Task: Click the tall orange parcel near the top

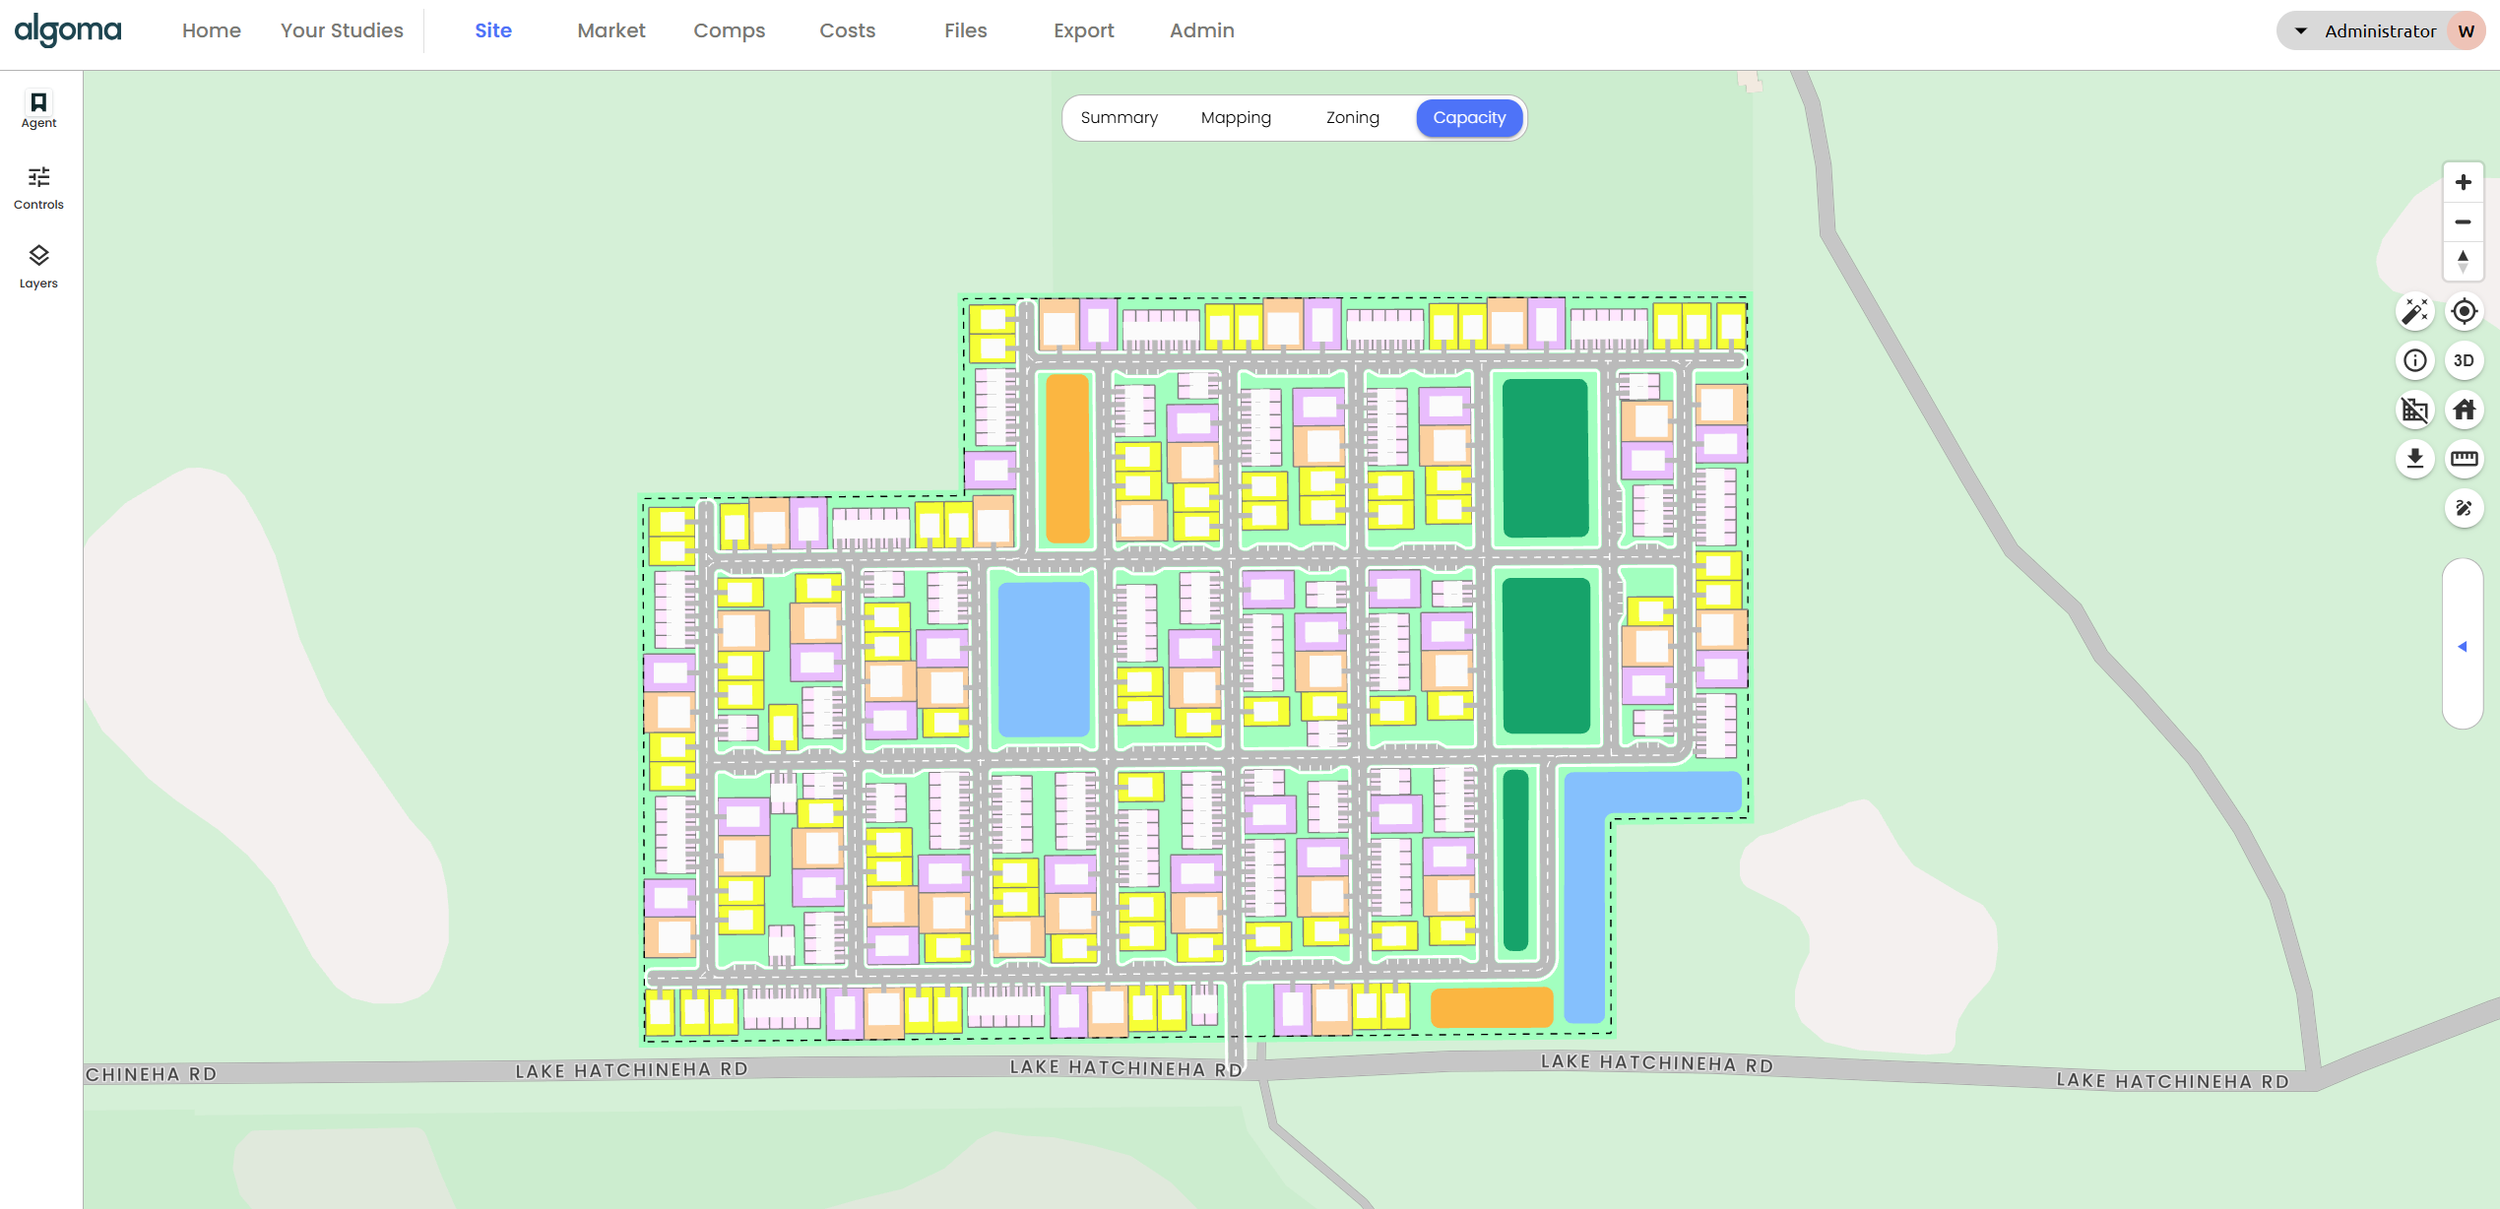Action: 1067,459
